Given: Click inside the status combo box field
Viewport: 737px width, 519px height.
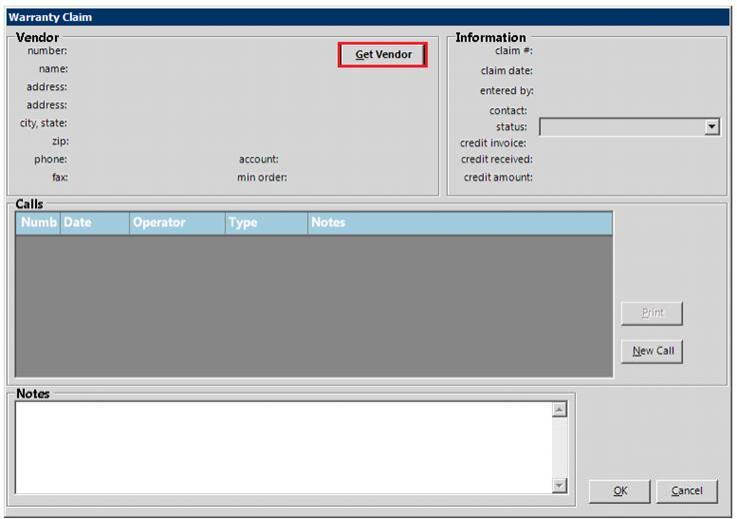Looking at the screenshot, I should pyautogui.click(x=621, y=127).
